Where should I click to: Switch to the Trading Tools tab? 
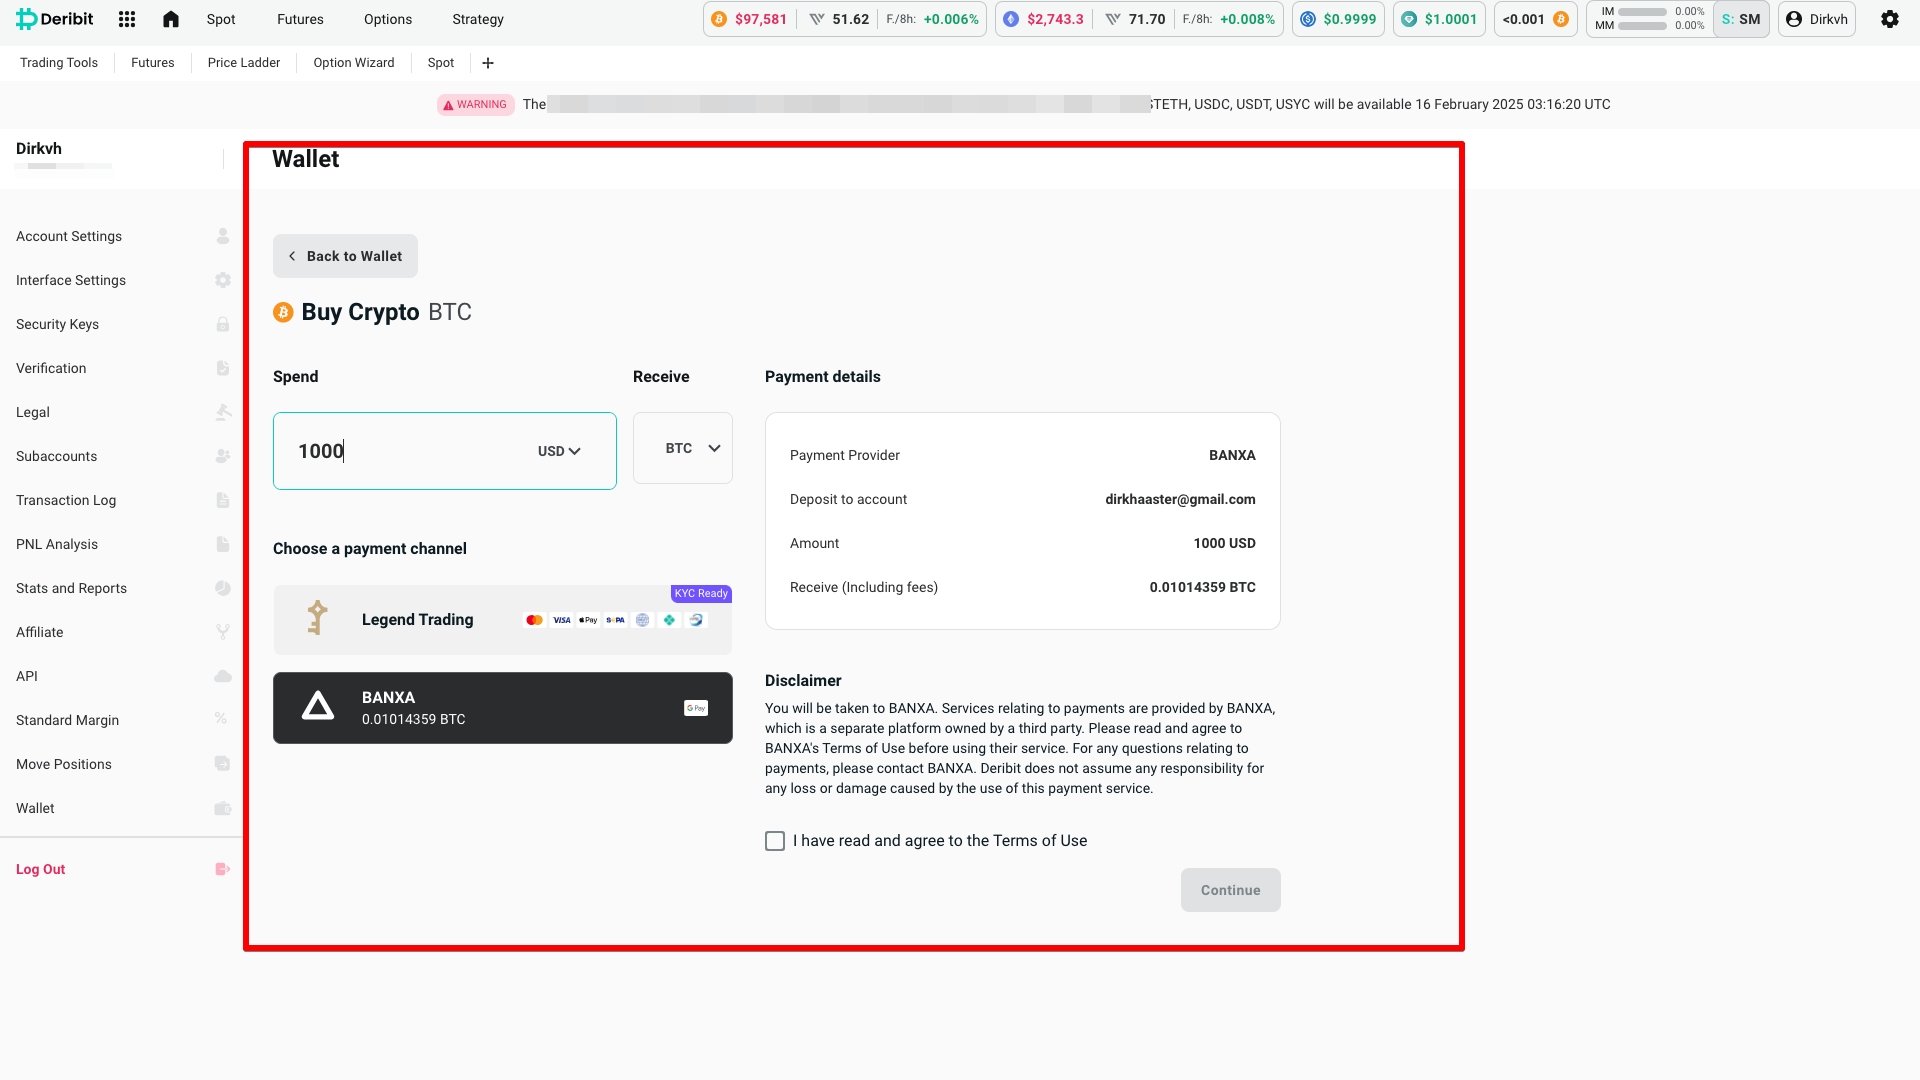click(x=59, y=63)
